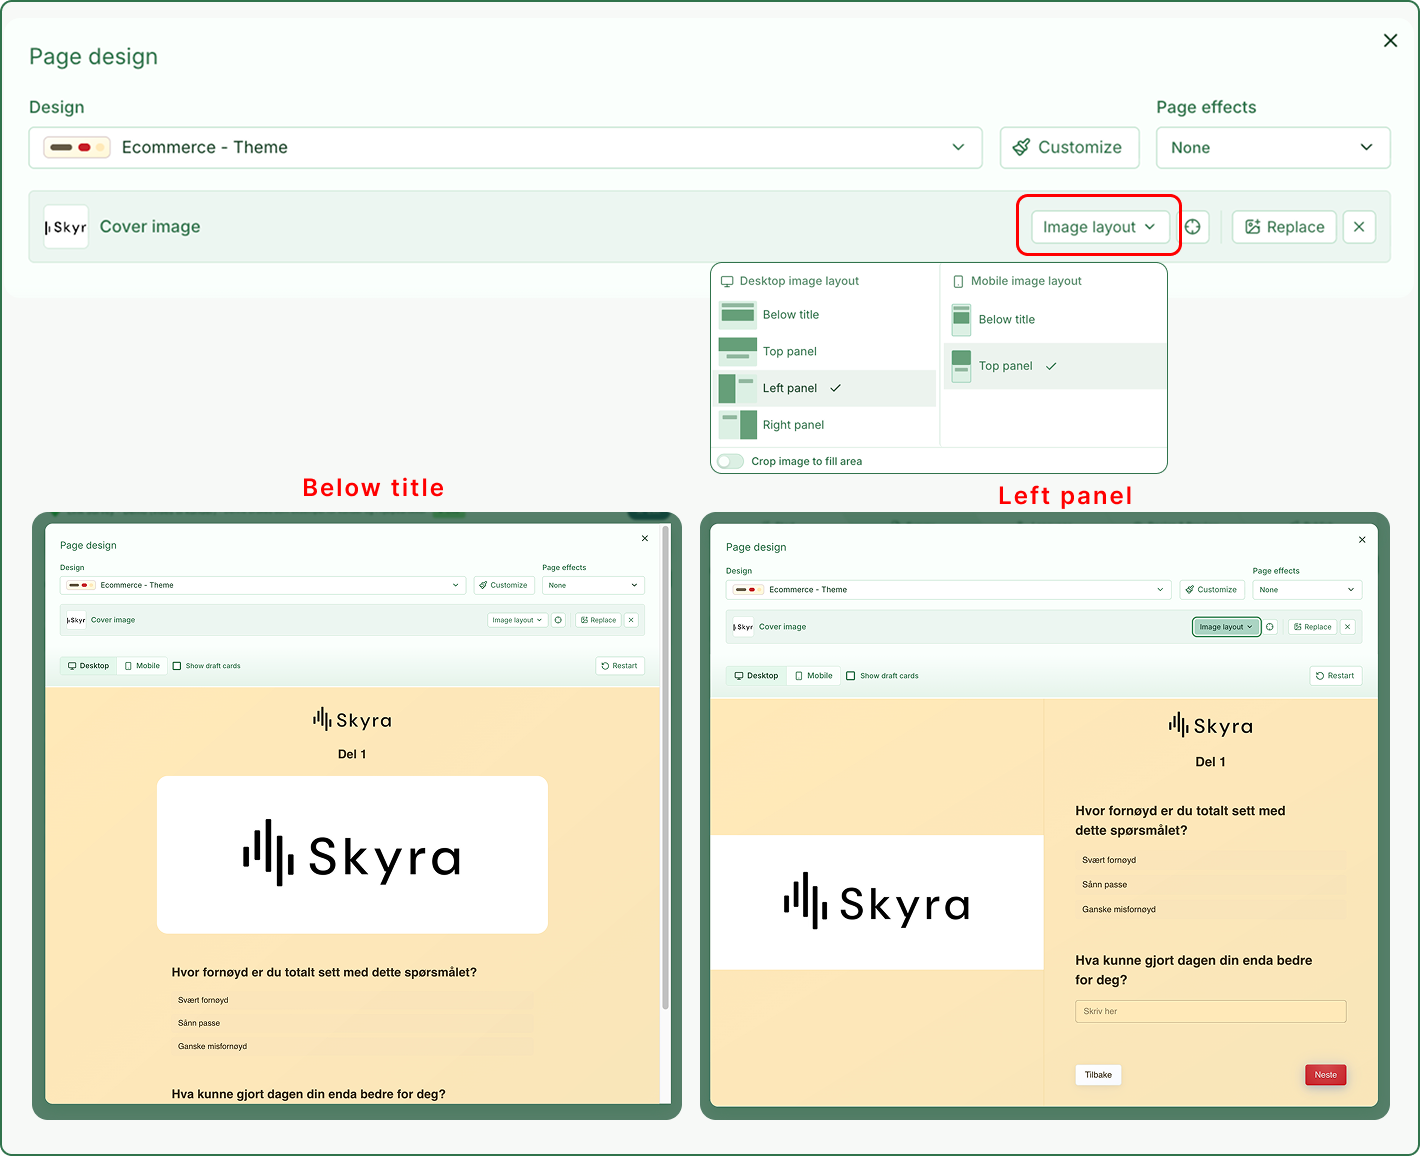Choose Svært fornøyd in Left panel preview
The image size is (1420, 1156).
(1210, 860)
